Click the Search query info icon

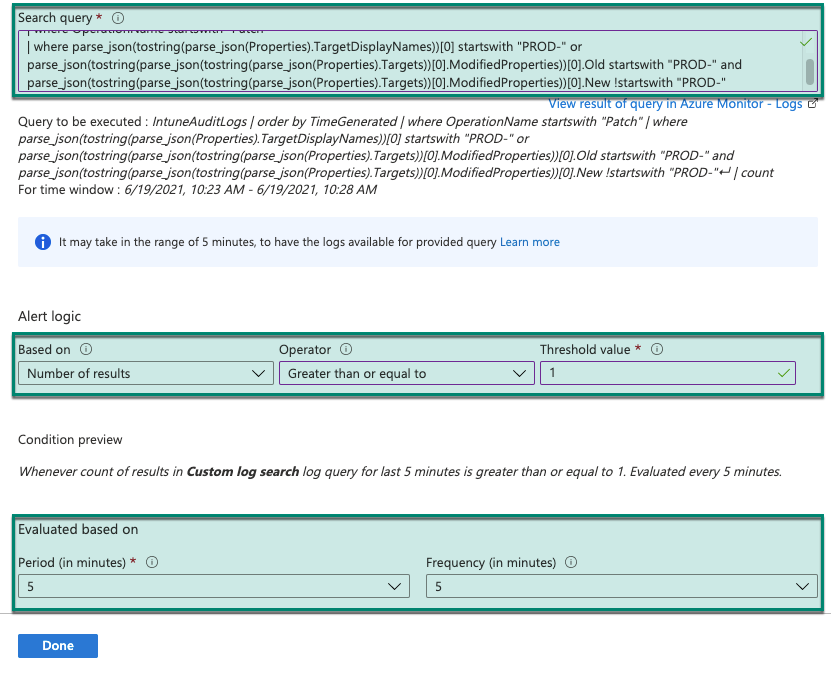pyautogui.click(x=118, y=18)
